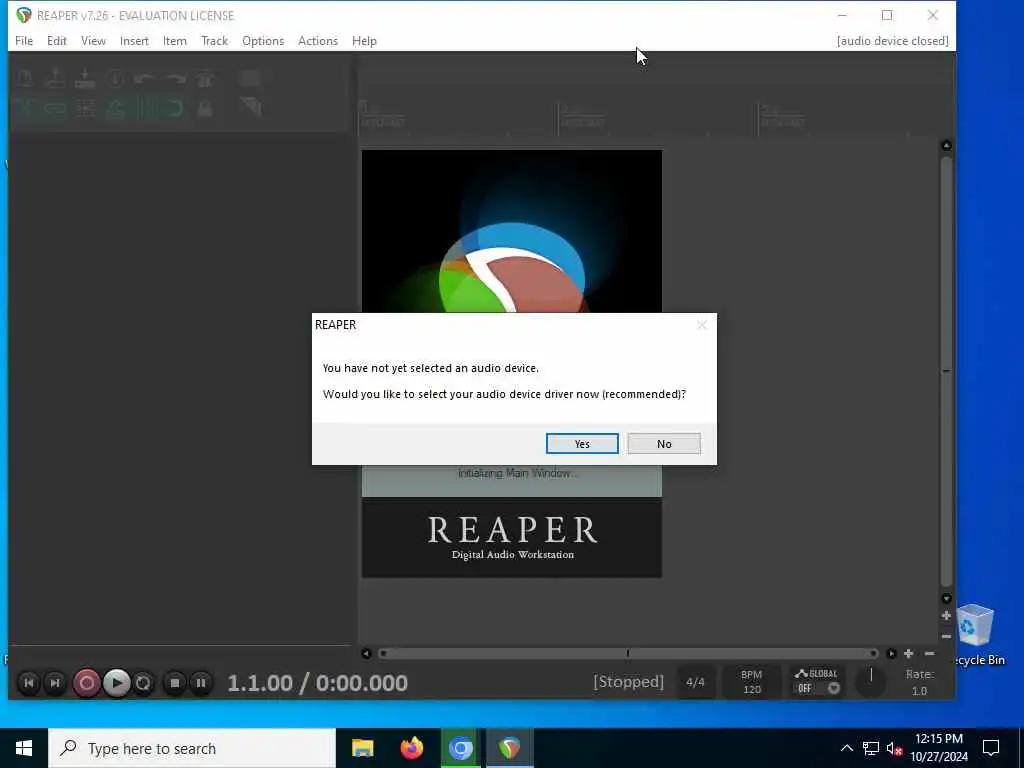Click the vertical zoom out minus button

click(946, 636)
